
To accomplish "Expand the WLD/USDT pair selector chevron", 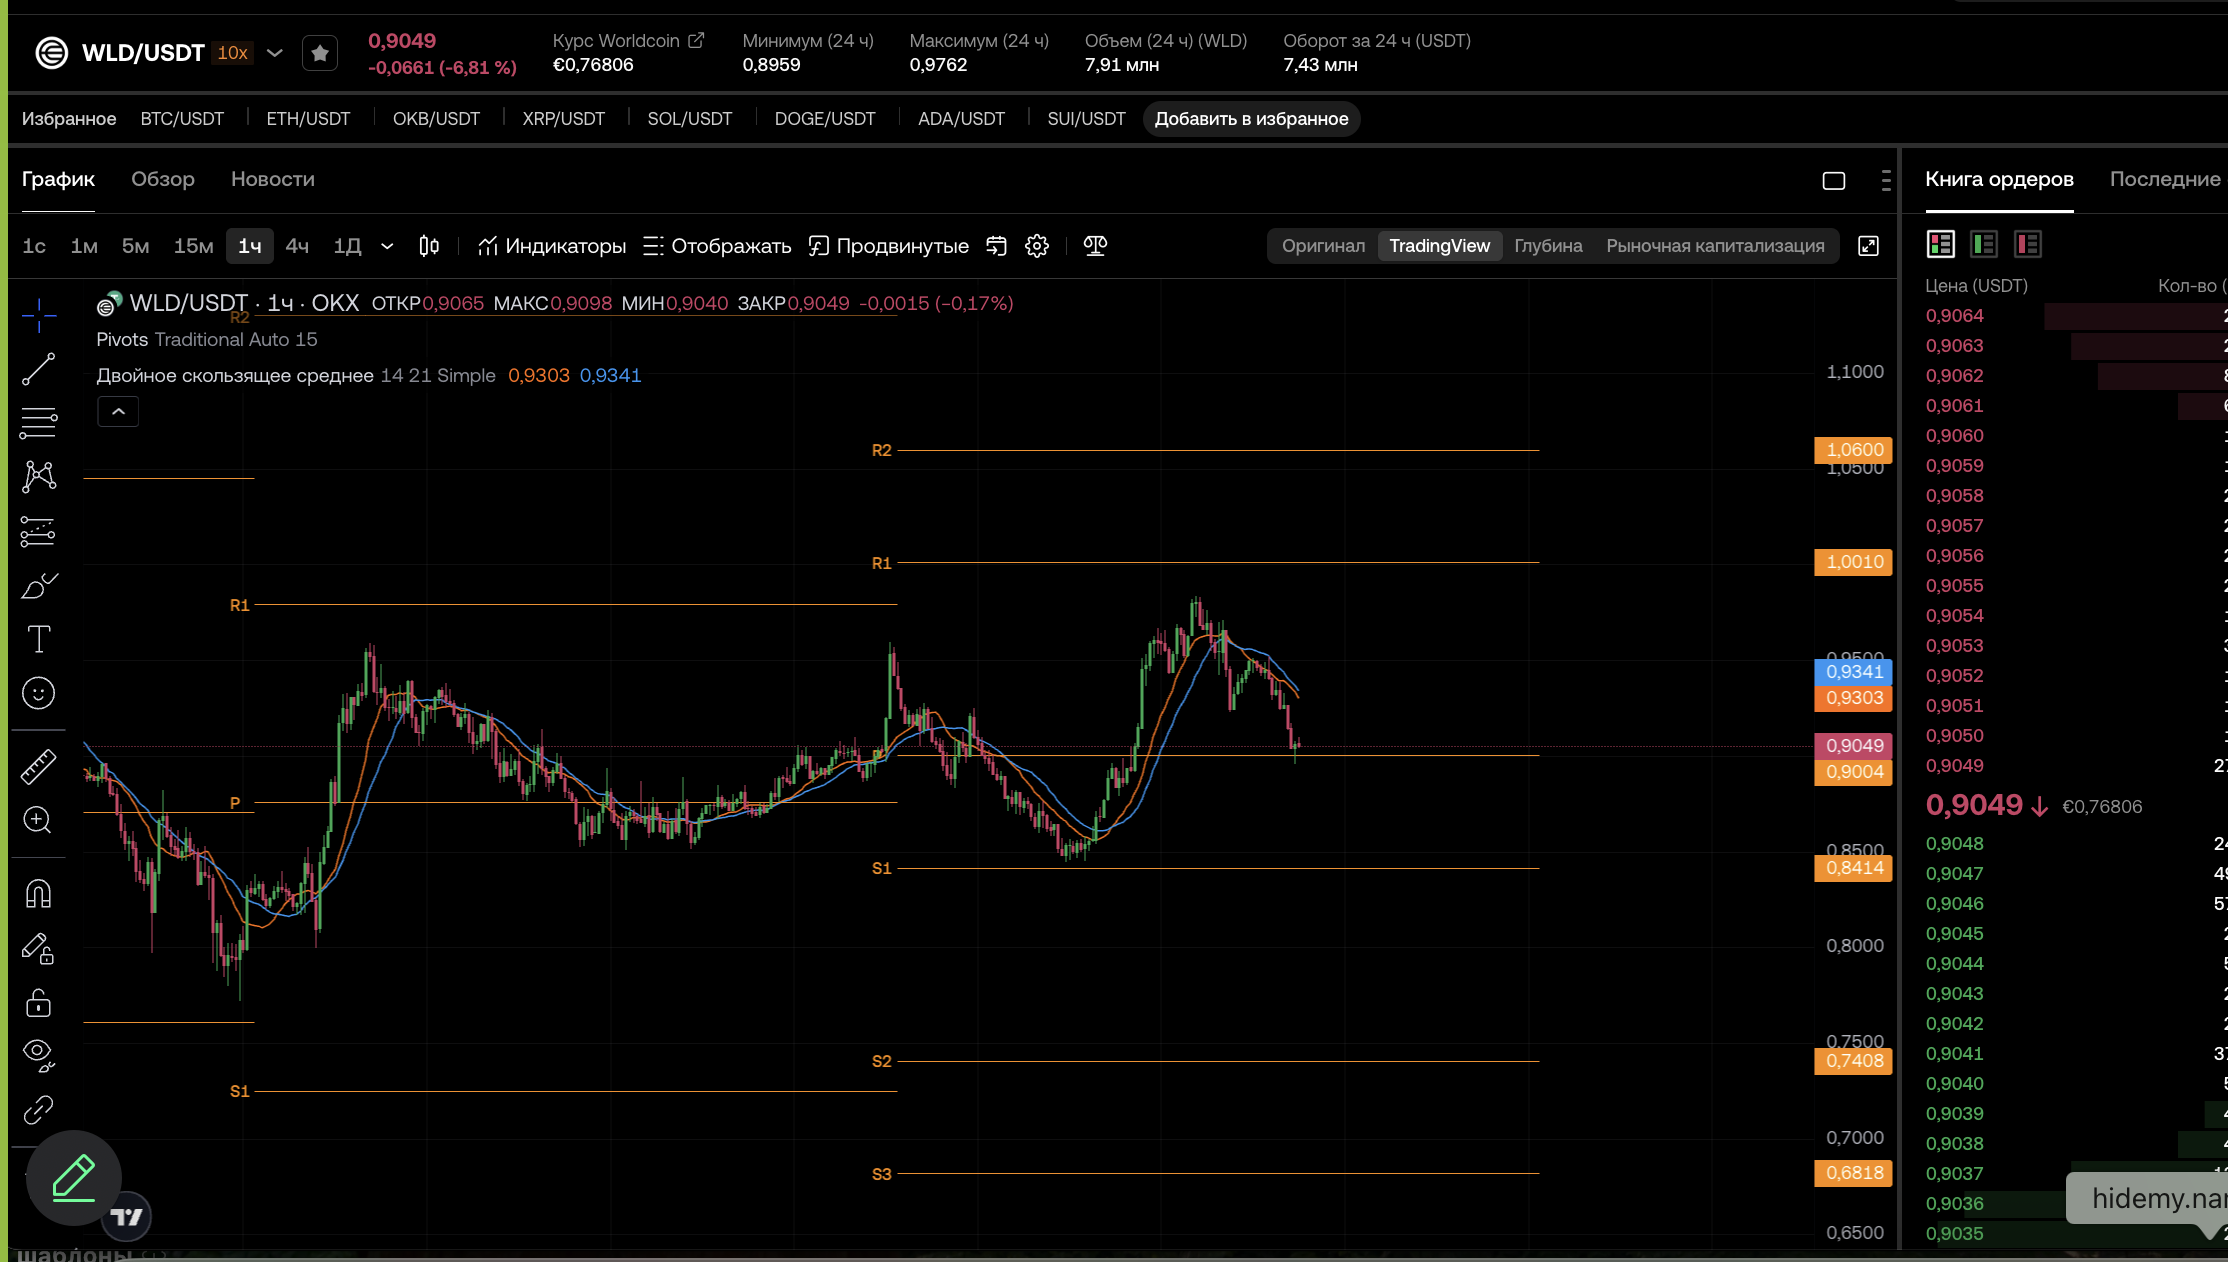I will coord(275,53).
